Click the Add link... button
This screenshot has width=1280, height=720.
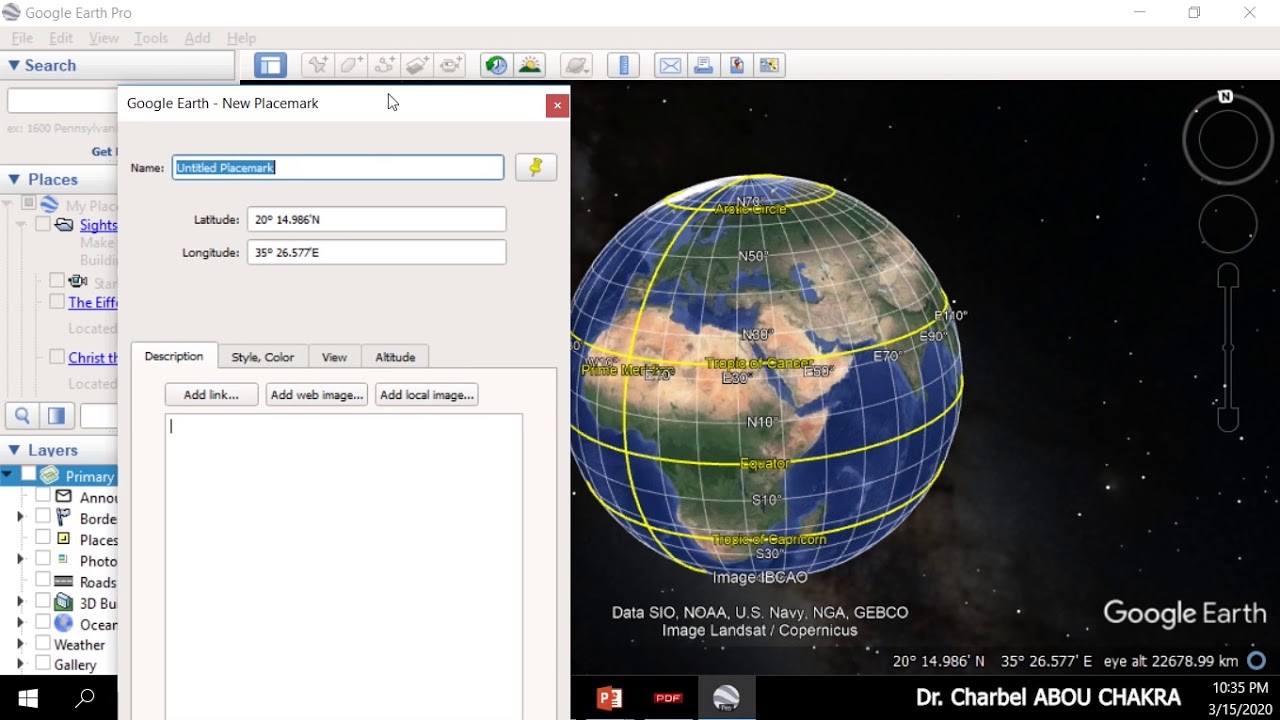211,395
